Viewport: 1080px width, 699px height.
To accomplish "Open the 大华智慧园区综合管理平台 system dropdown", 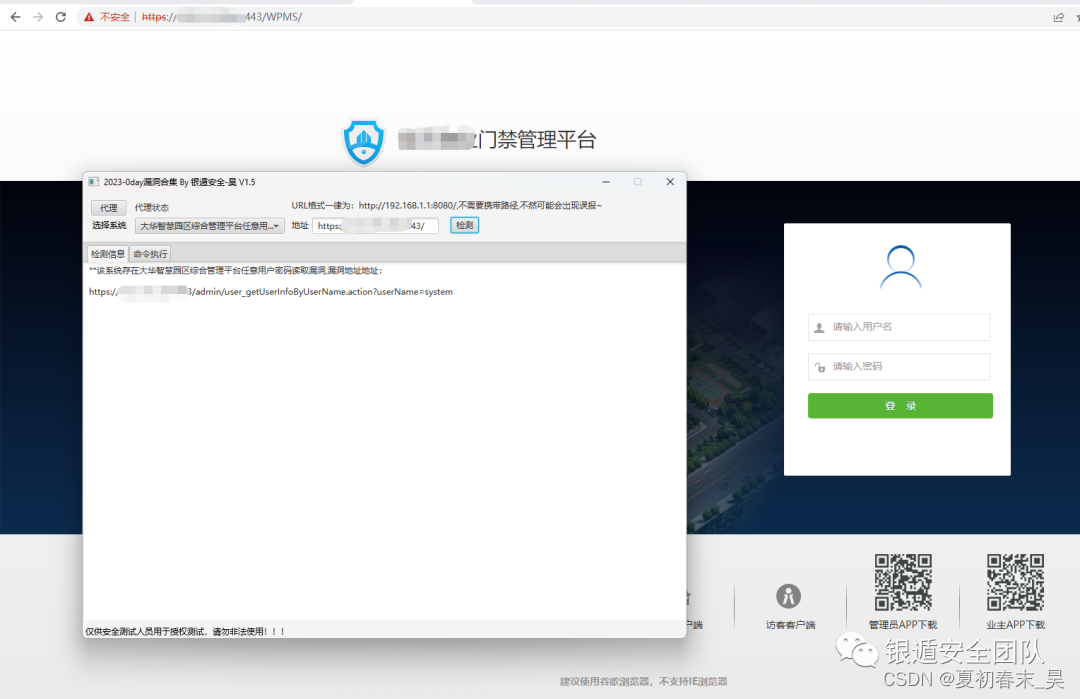I will (x=210, y=225).
